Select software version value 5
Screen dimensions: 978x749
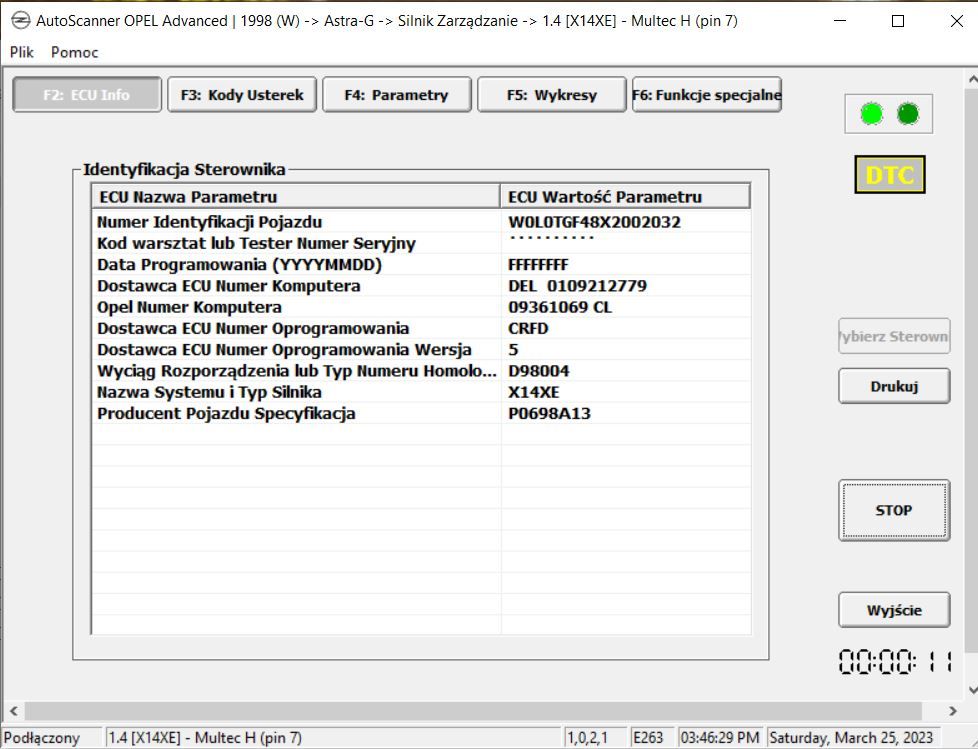513,349
